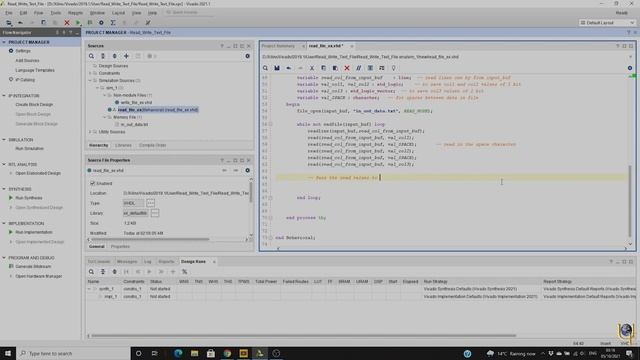This screenshot has height=360, width=640.
Task: Click Run Synthesis
Action: (x=29, y=198)
